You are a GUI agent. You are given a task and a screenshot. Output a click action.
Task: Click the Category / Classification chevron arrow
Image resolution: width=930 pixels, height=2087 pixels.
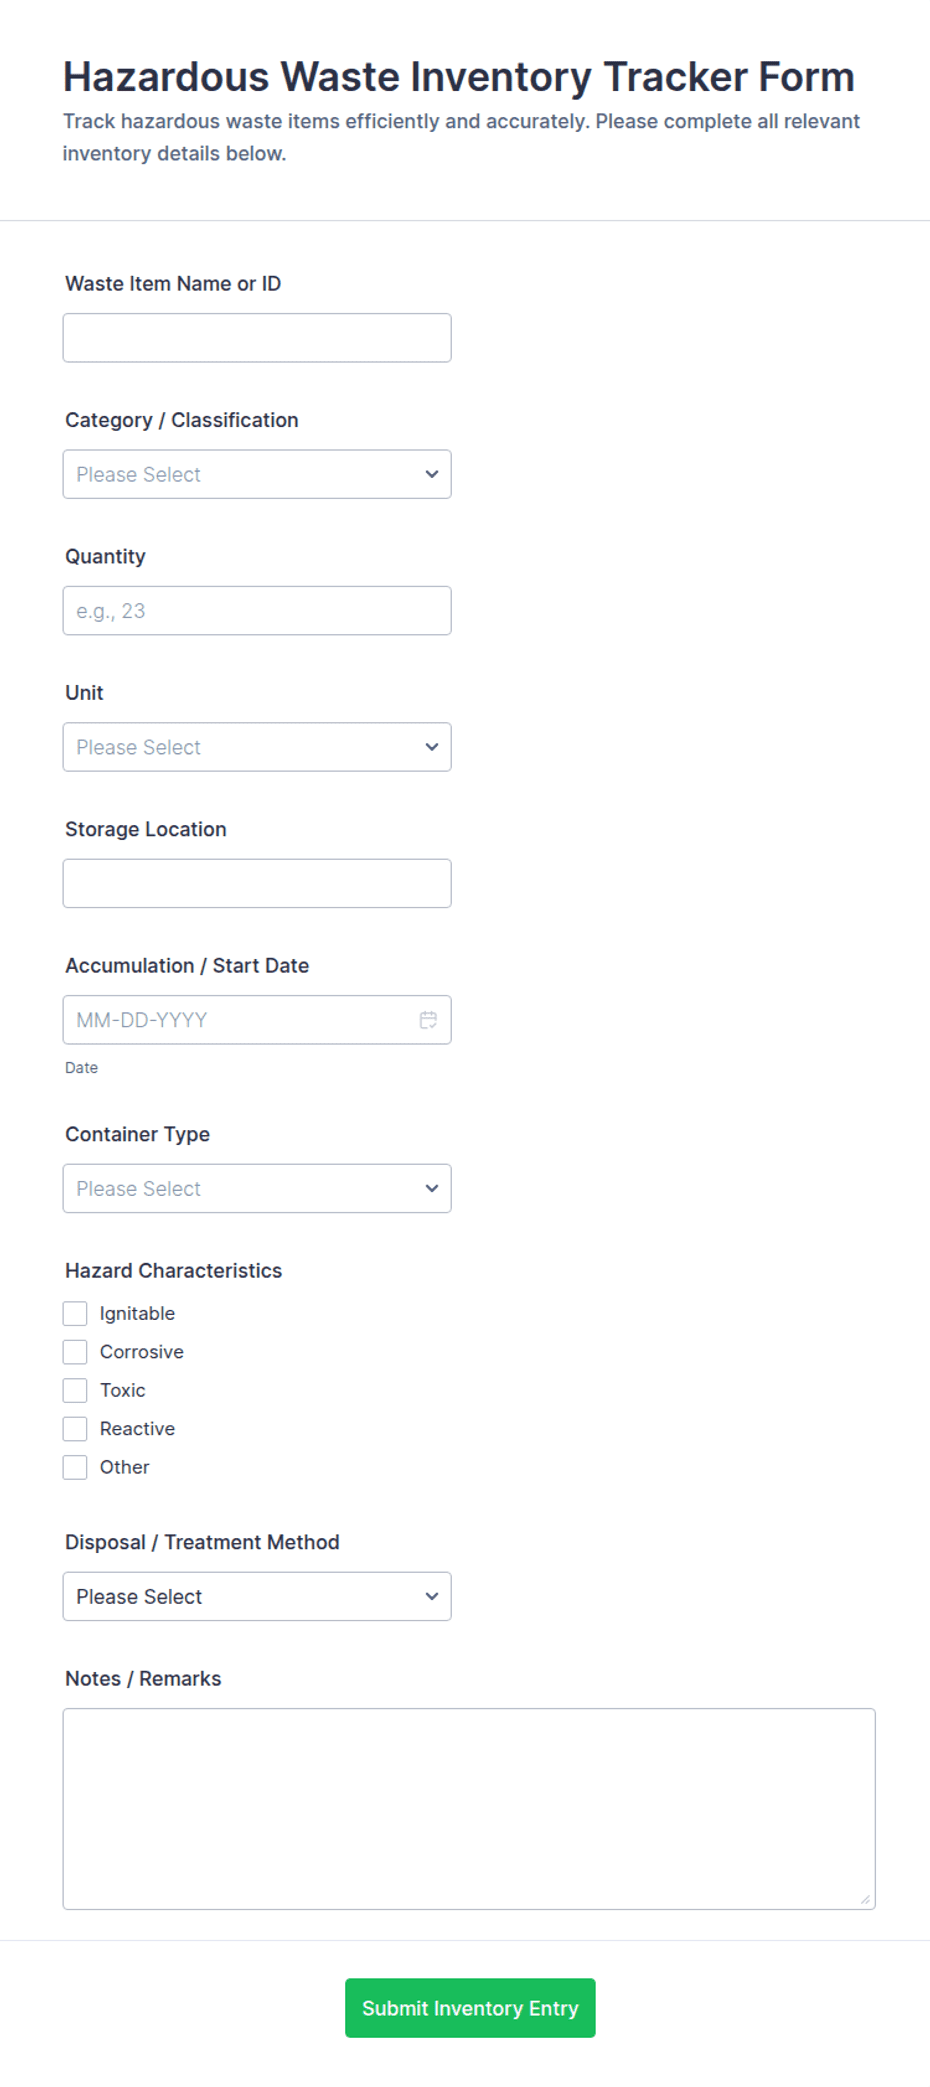432,474
